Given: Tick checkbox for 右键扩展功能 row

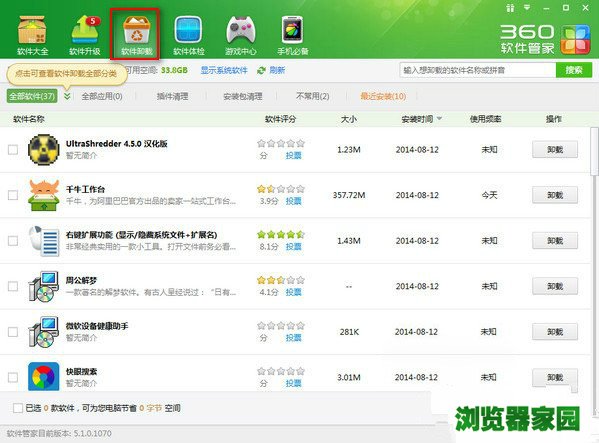Looking at the screenshot, I should coord(13,241).
